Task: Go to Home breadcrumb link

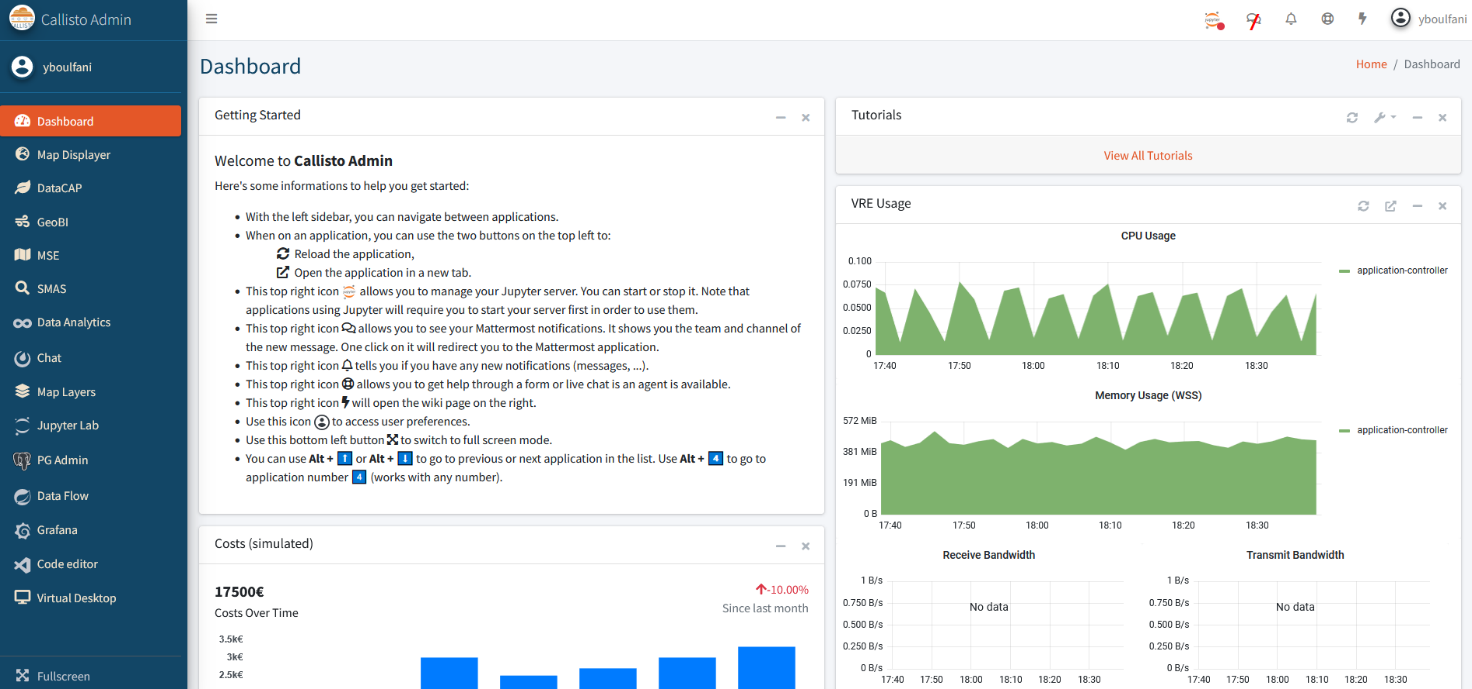Action: pos(1371,64)
